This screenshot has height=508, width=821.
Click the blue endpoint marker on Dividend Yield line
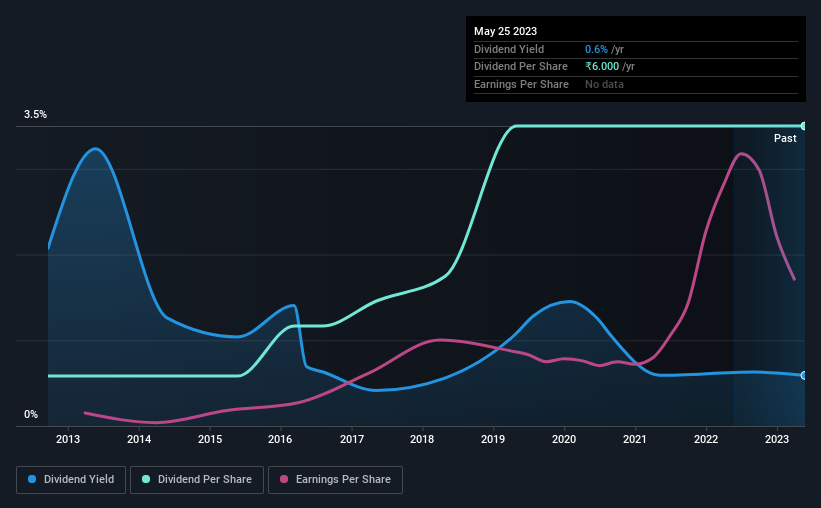click(804, 376)
